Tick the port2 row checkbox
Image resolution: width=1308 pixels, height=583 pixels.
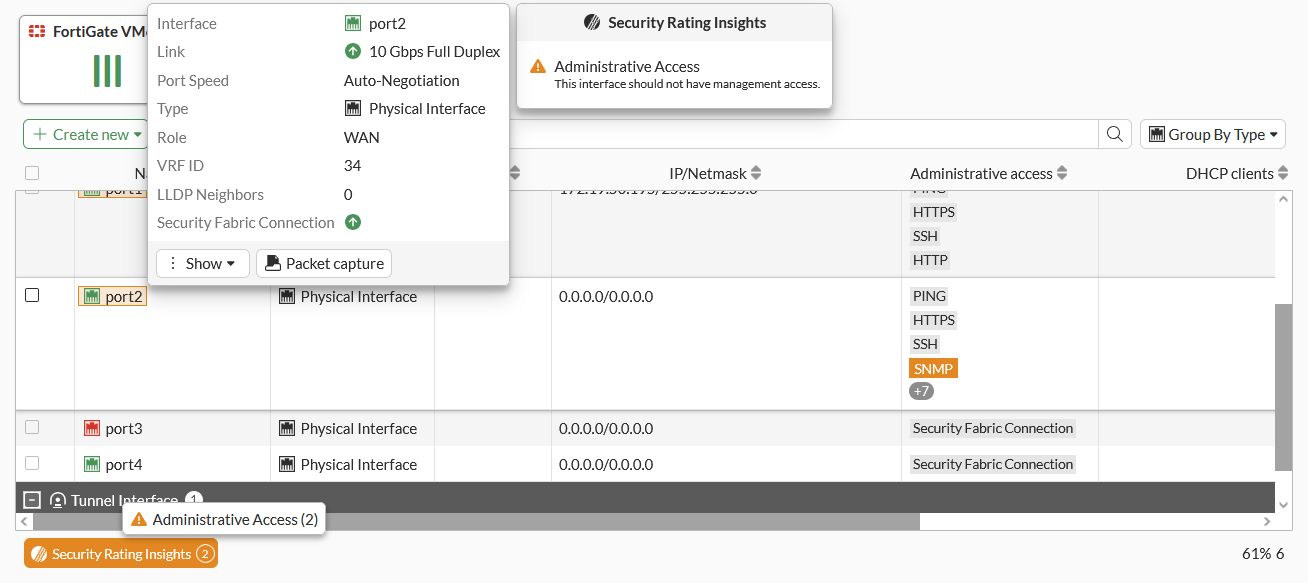point(32,295)
